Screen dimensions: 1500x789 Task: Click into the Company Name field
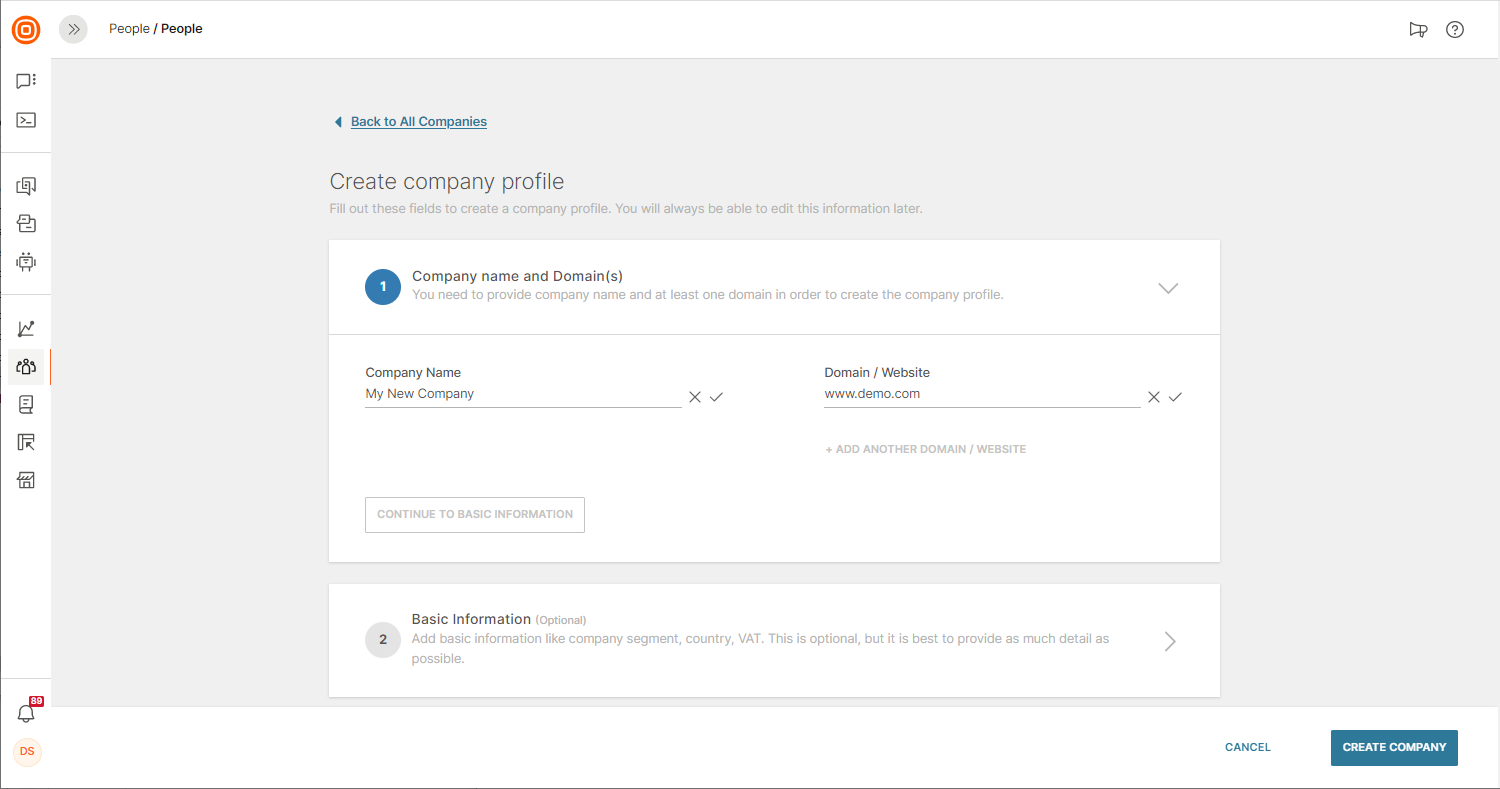point(522,394)
